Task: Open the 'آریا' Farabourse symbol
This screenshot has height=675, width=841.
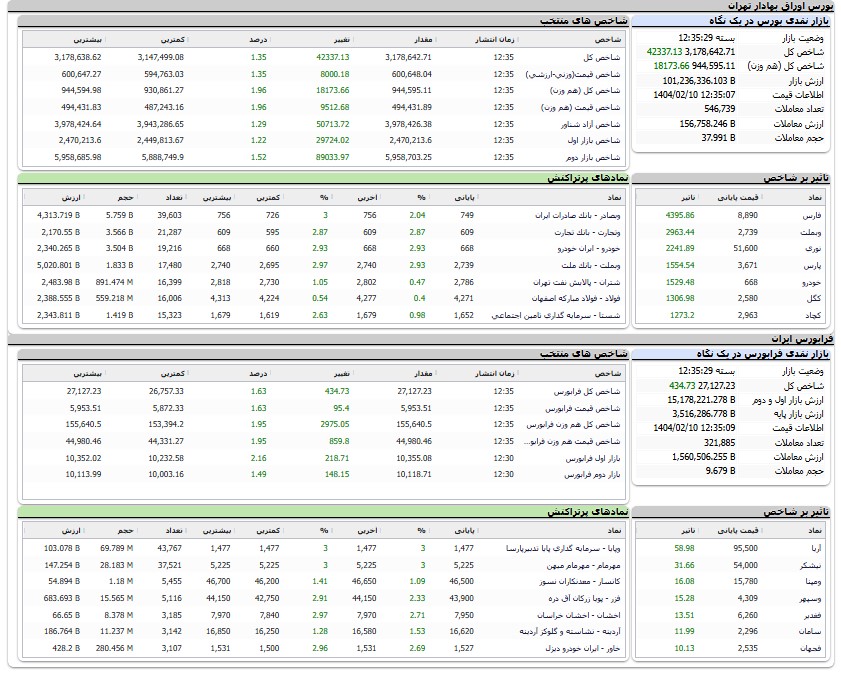Action: tap(814, 548)
